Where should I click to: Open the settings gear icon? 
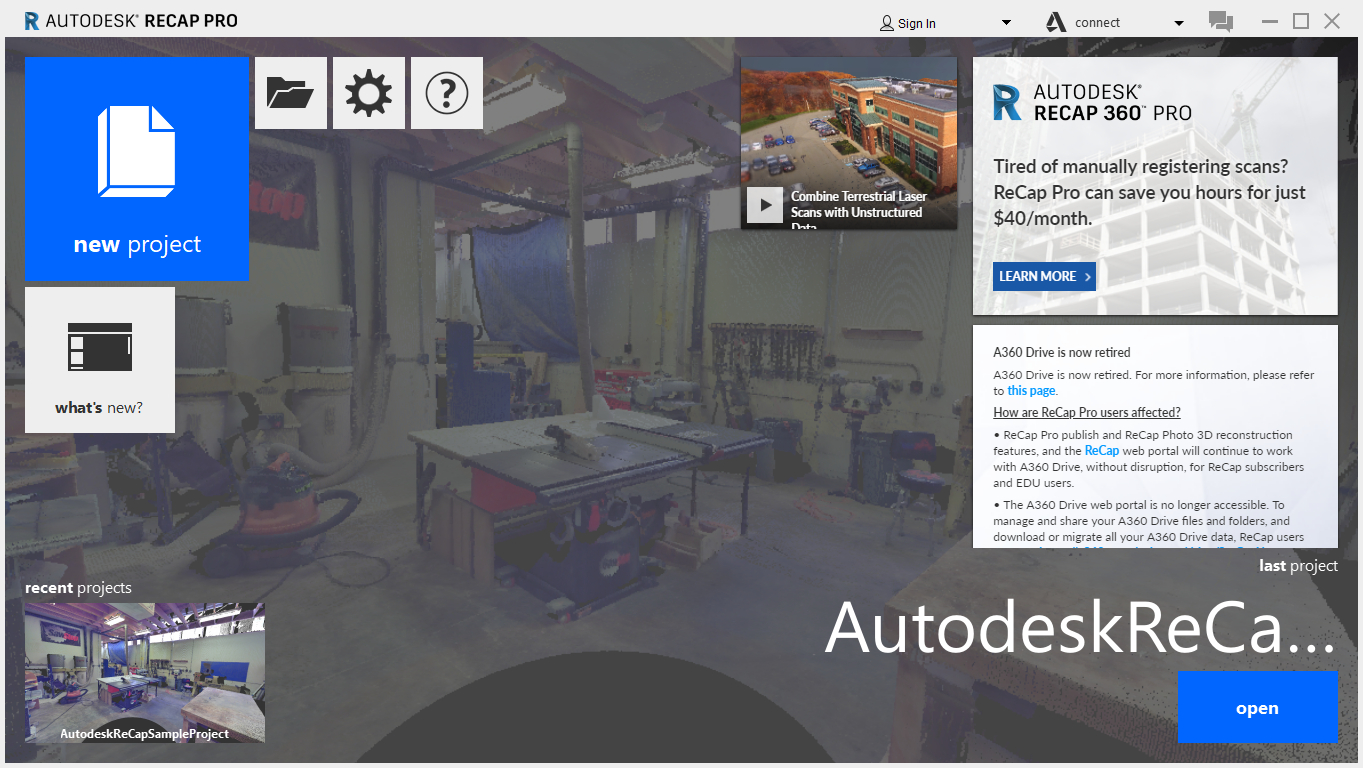(369, 93)
